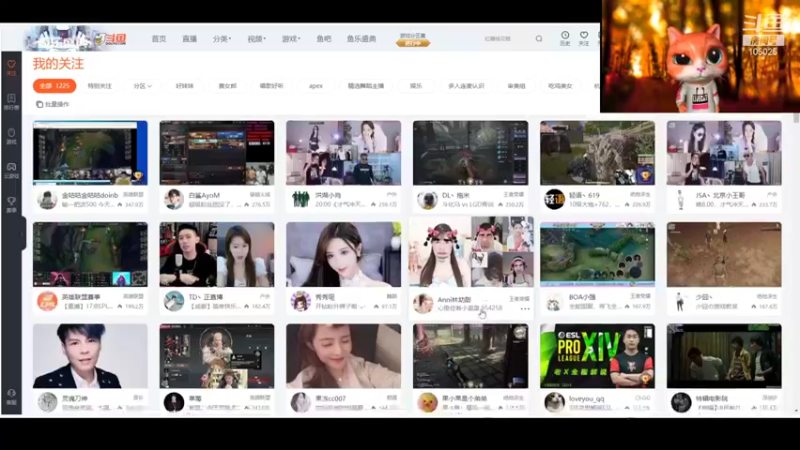Click the cat avatar webcam overlay
The width and height of the screenshot is (800, 450).
click(700, 56)
